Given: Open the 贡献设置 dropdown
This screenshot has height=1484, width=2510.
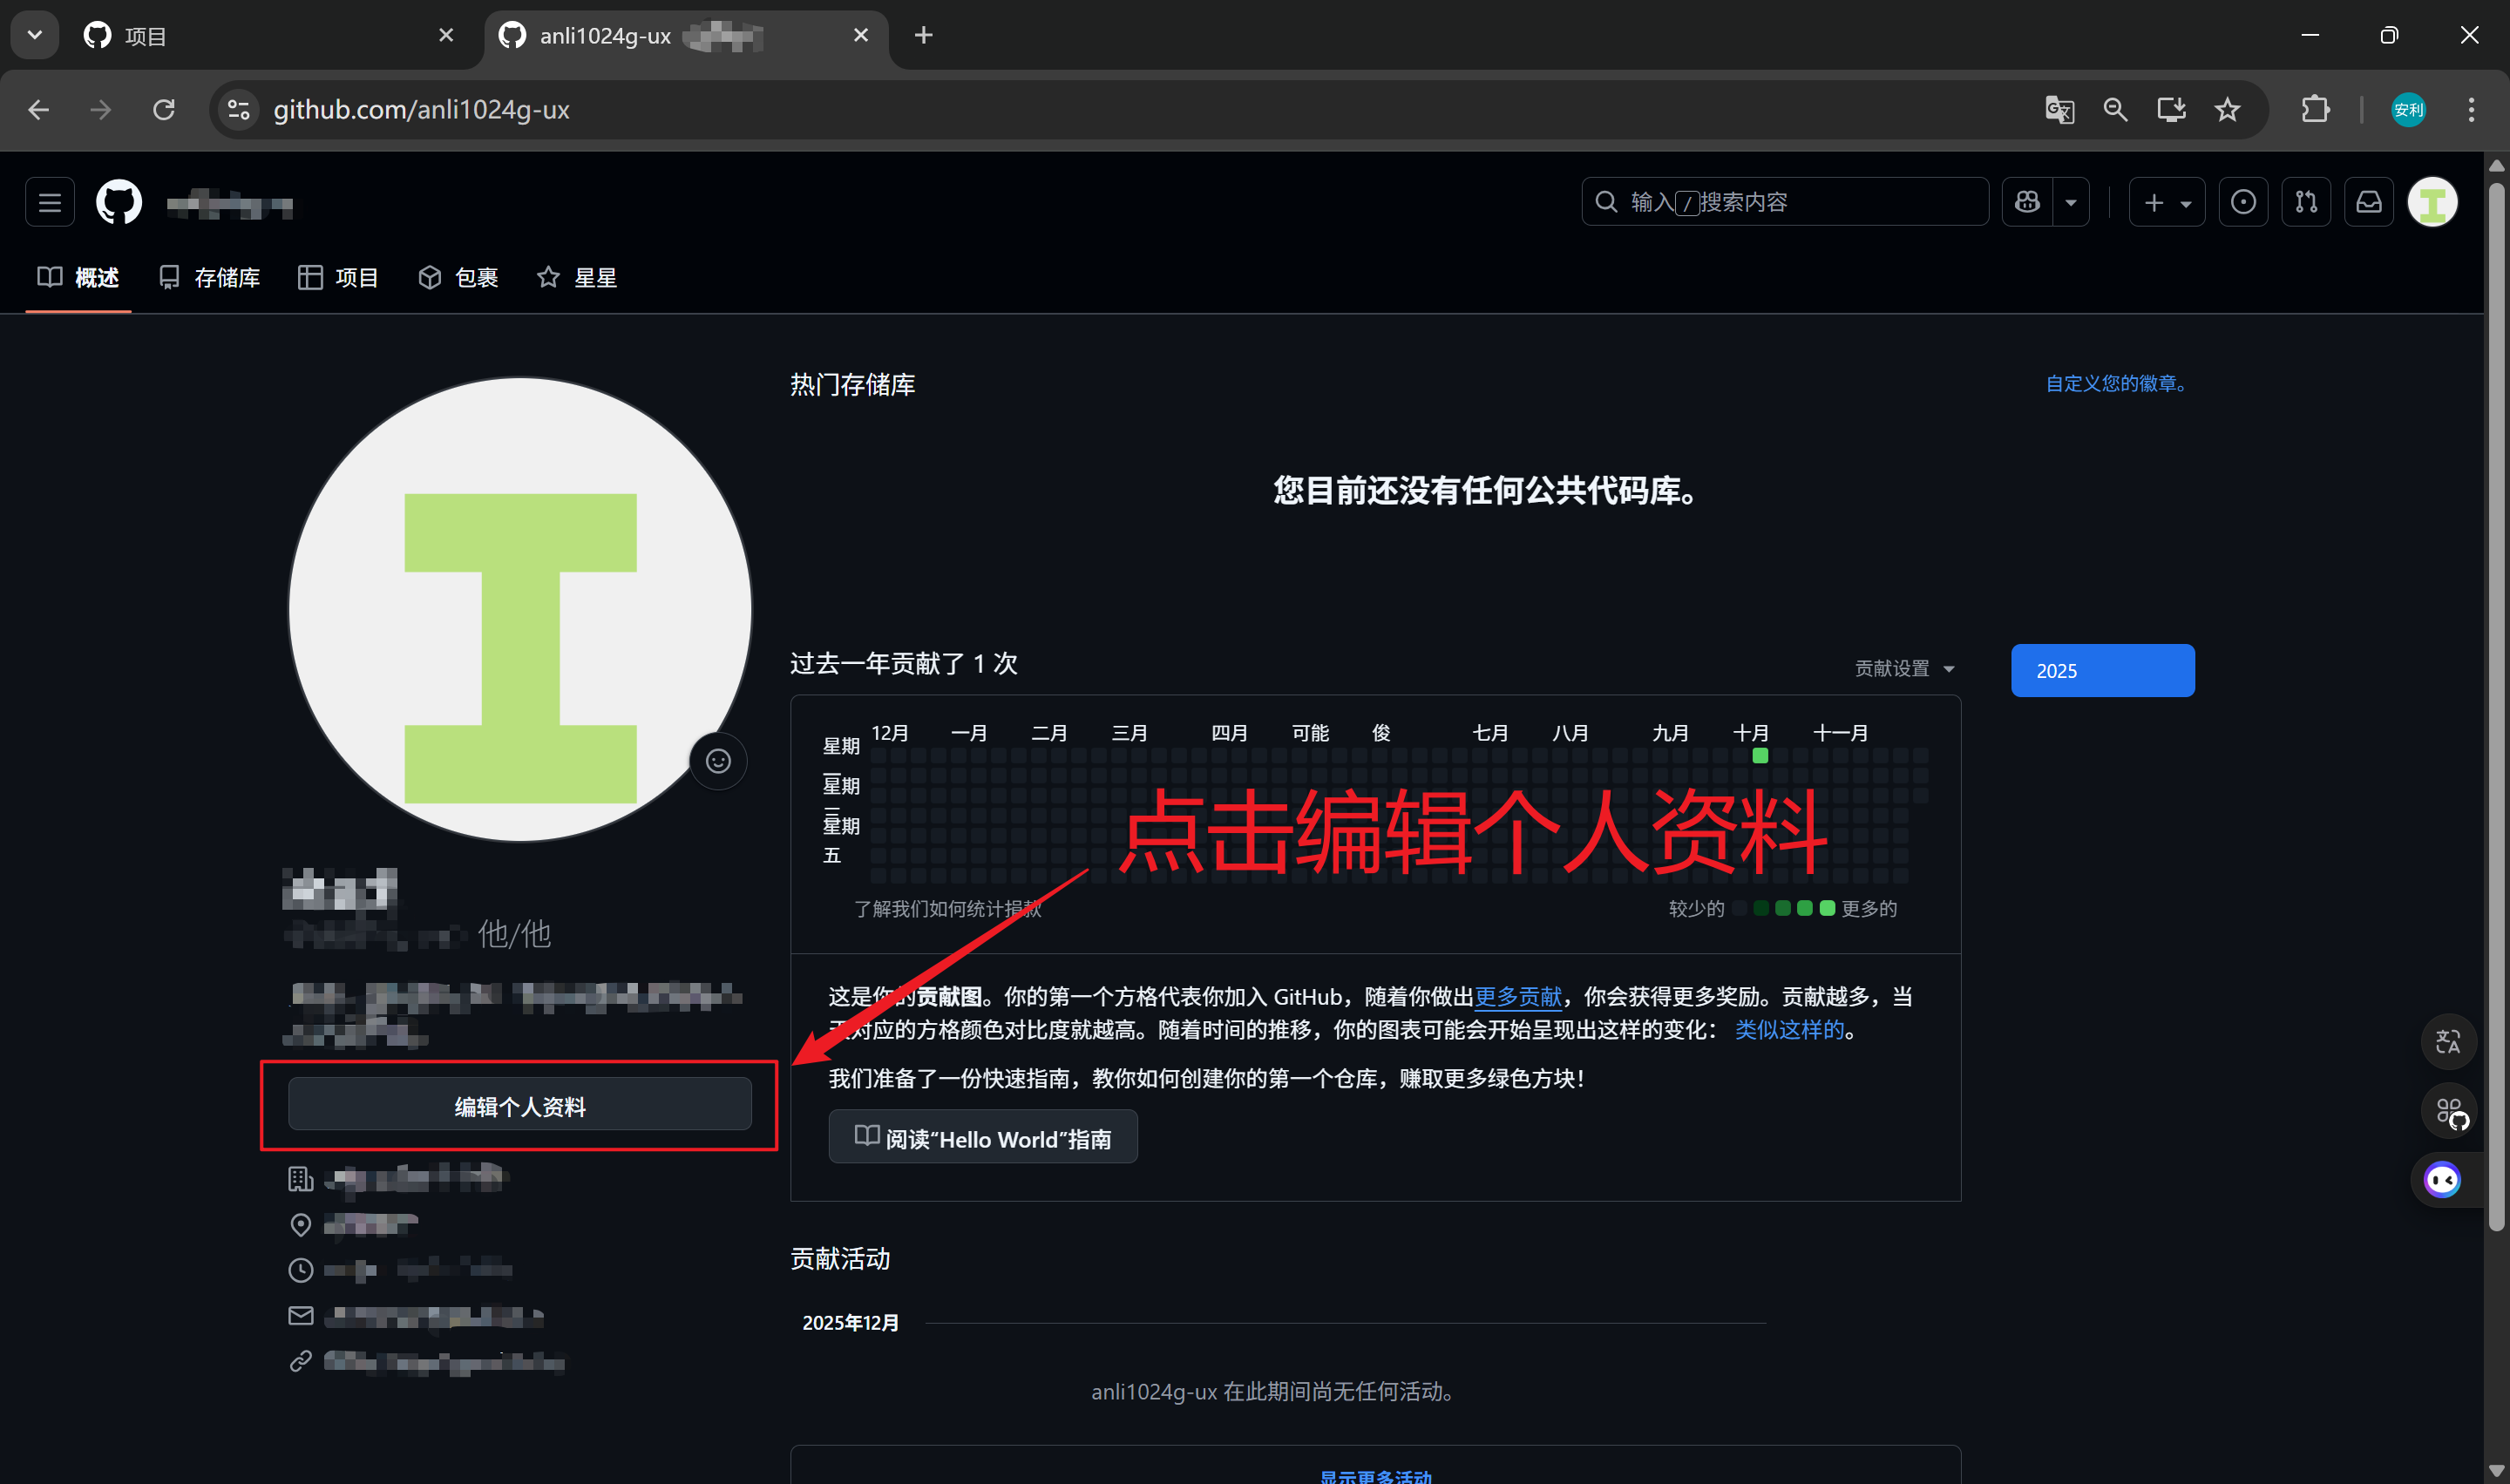Looking at the screenshot, I should tap(1904, 669).
